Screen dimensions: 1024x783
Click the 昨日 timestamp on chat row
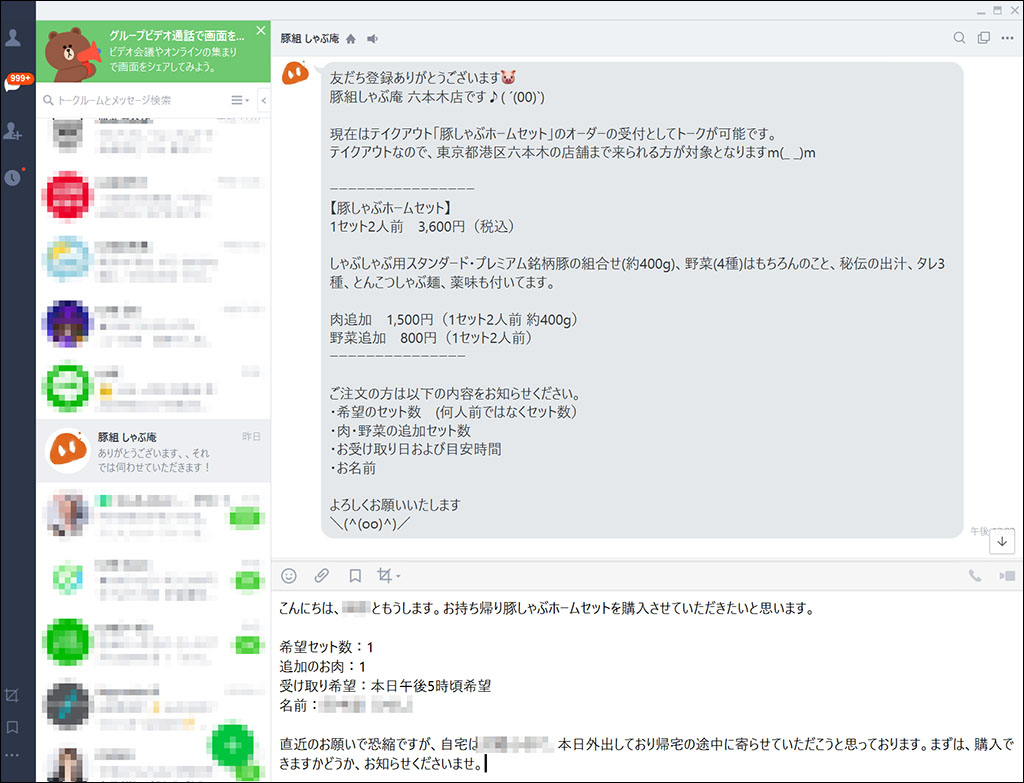coord(251,436)
